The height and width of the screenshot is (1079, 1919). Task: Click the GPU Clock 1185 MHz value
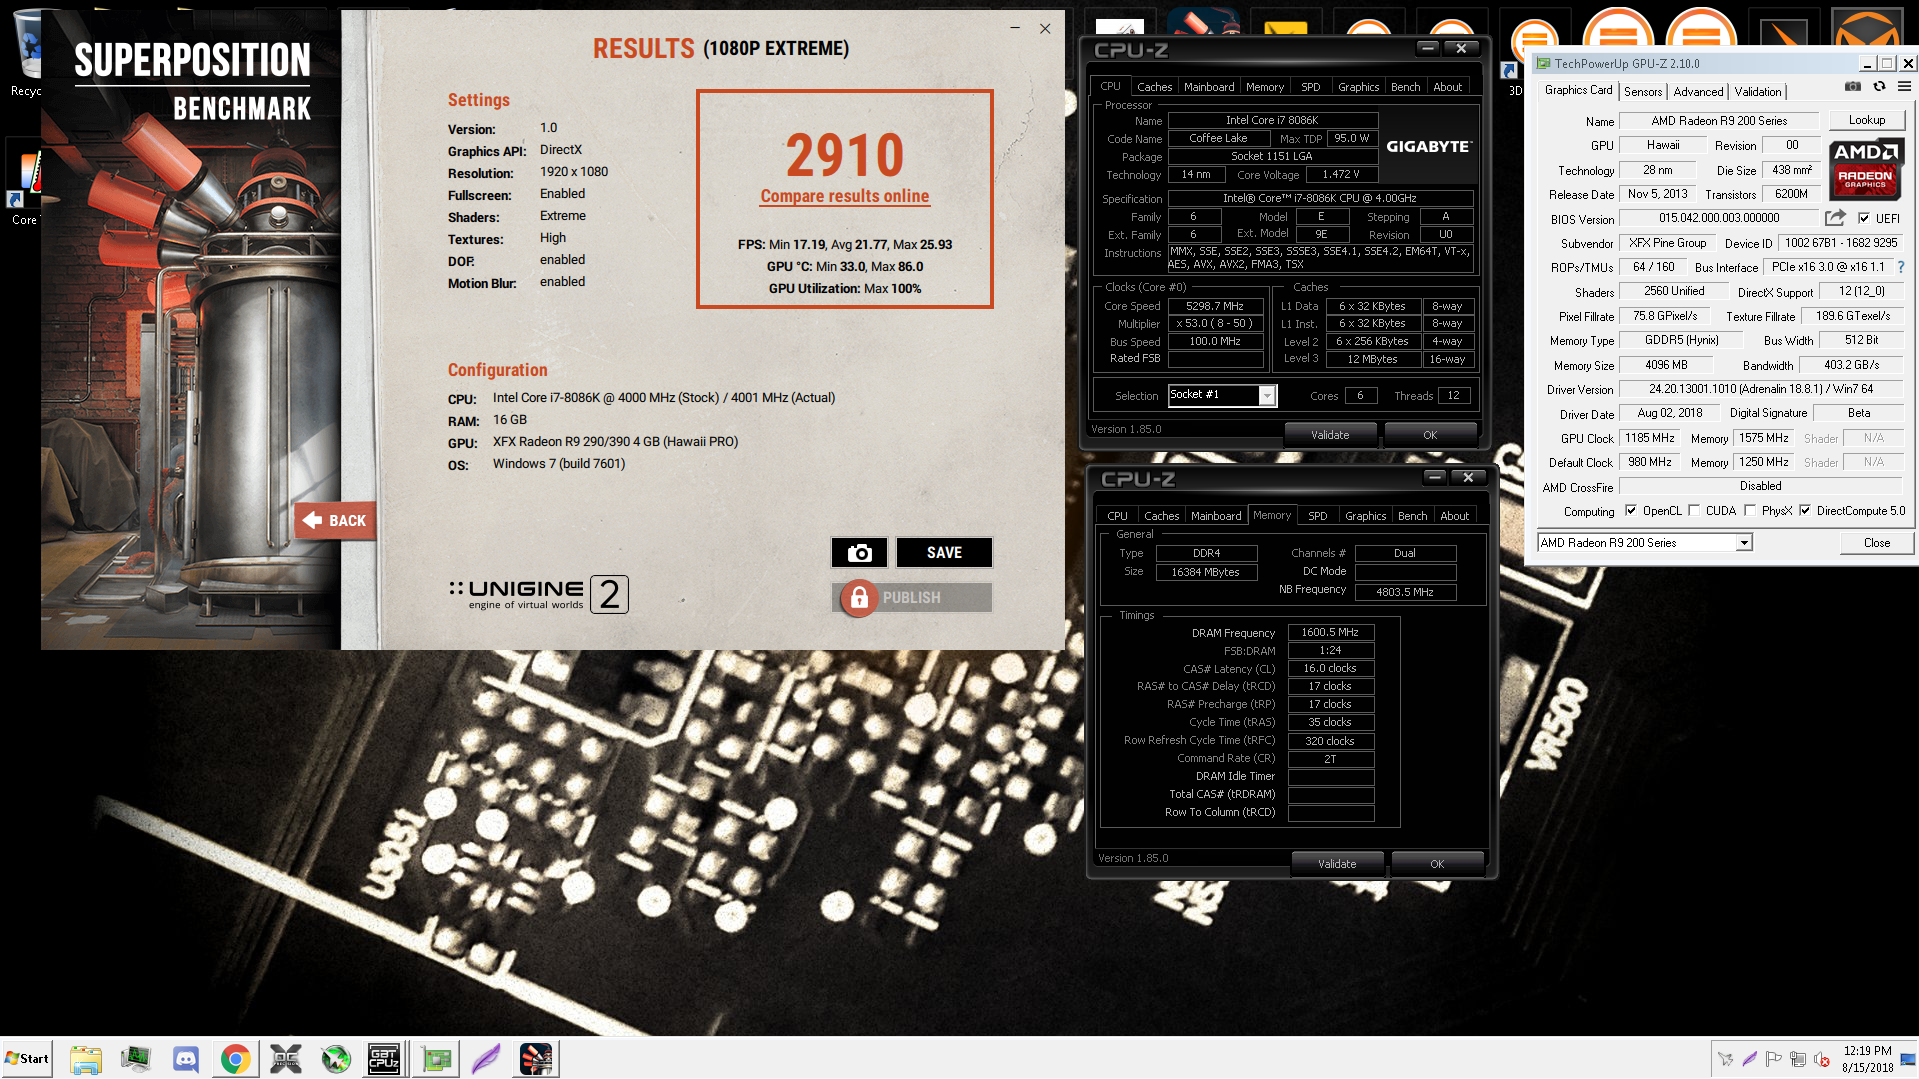1649,438
